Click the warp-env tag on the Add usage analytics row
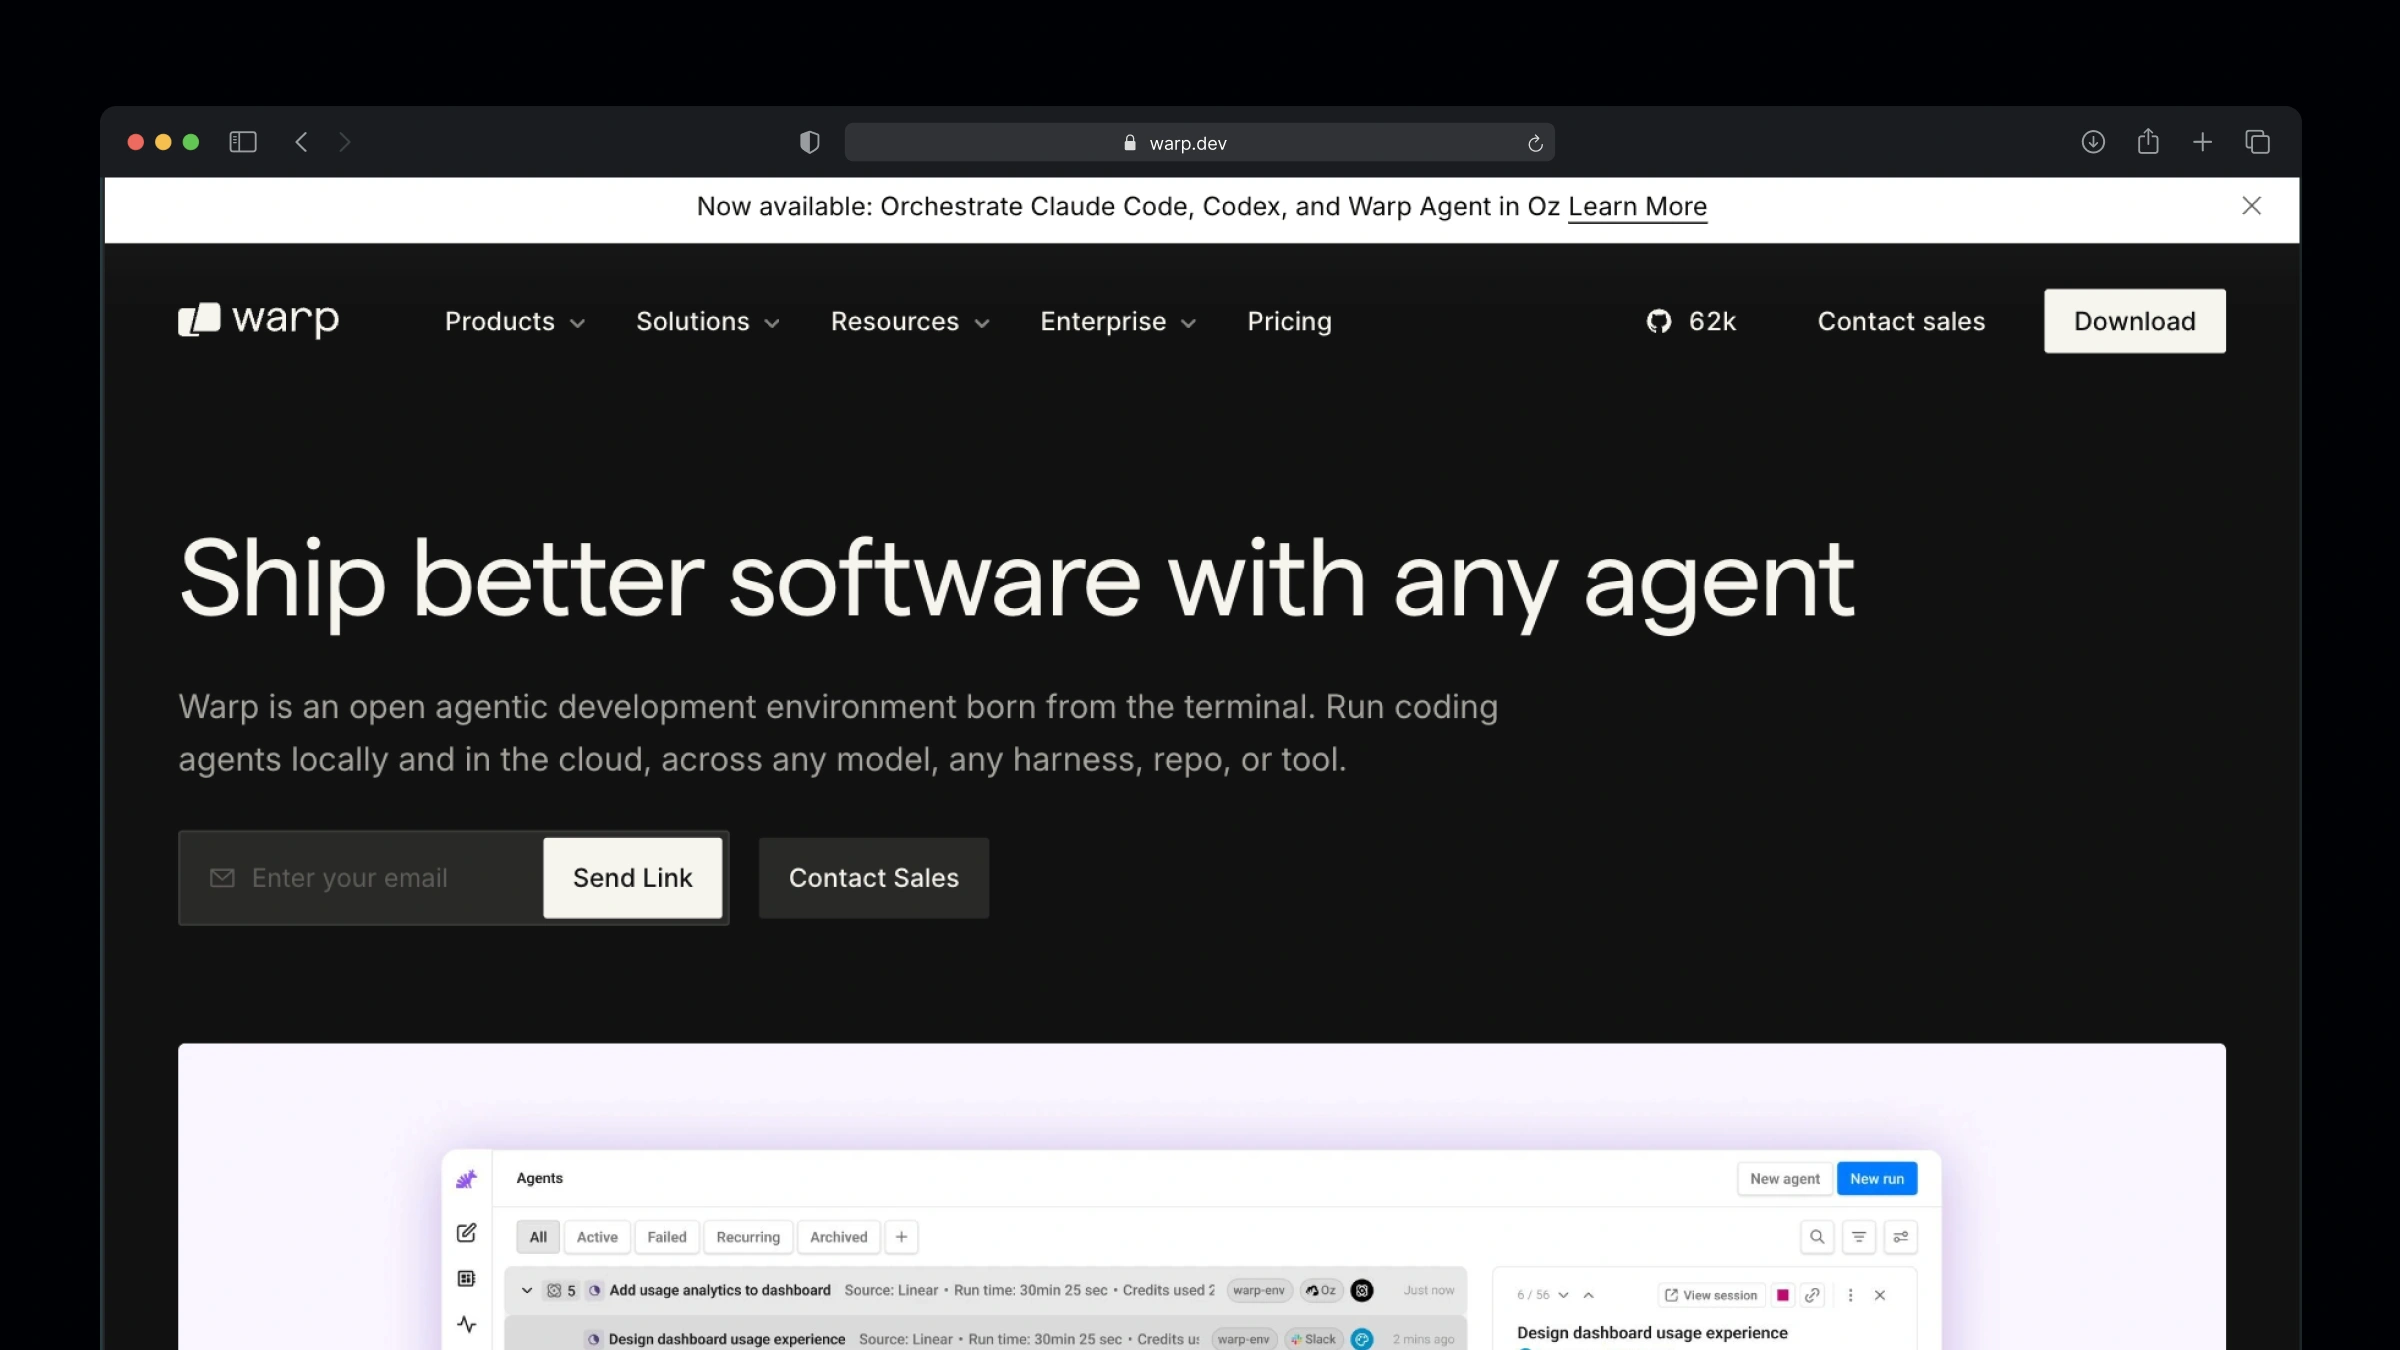 tap(1259, 1290)
